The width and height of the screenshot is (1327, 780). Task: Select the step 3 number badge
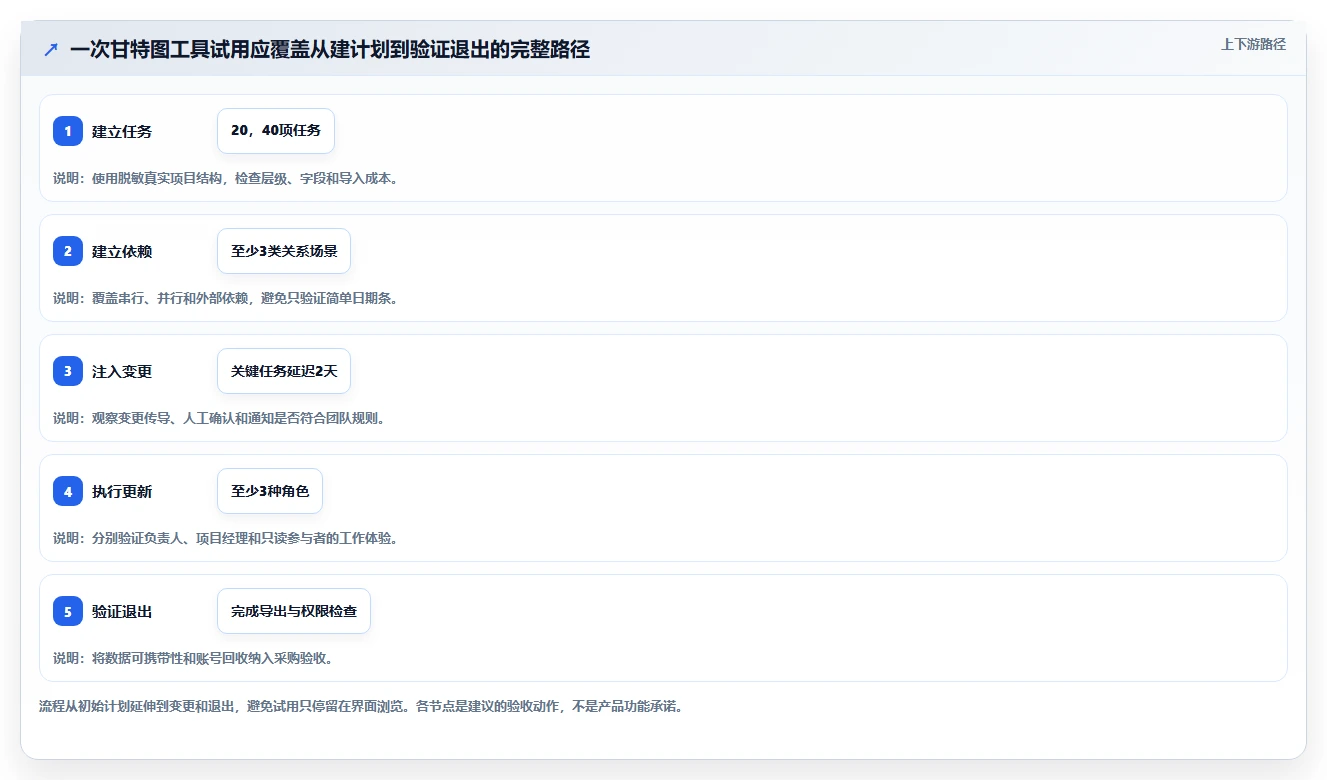point(68,371)
